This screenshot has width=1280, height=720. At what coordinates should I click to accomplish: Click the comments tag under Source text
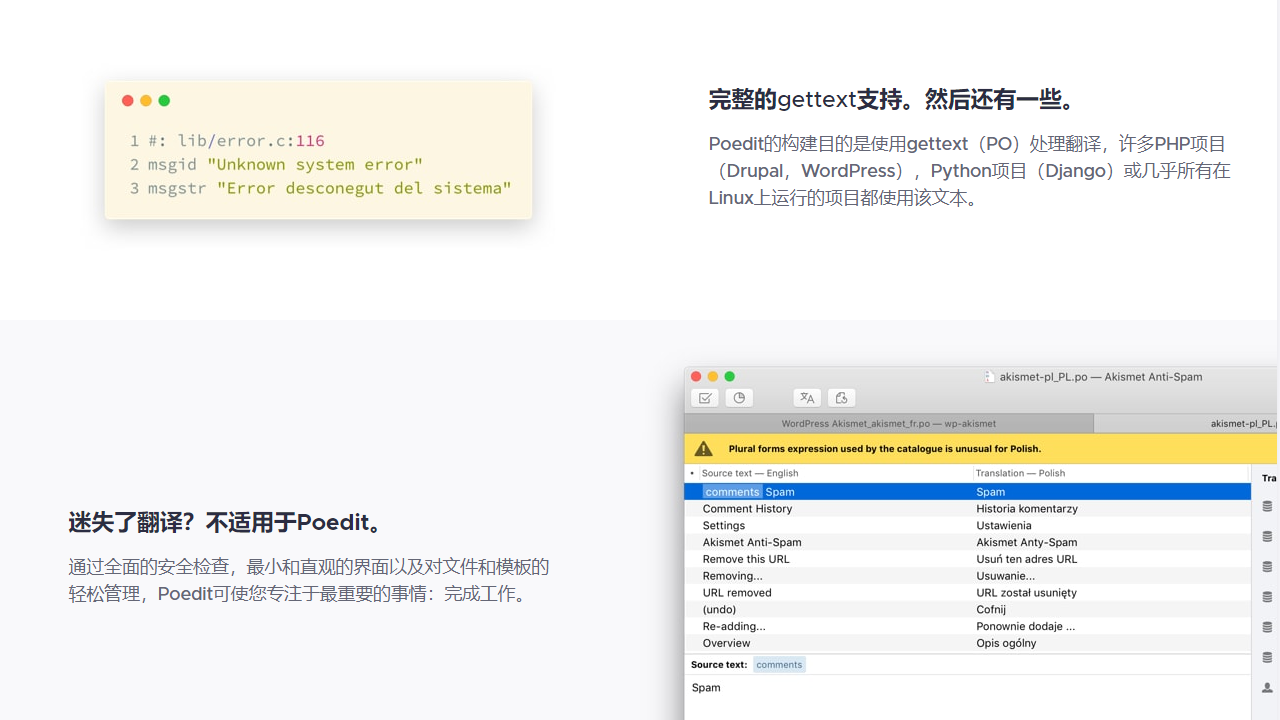click(x=779, y=664)
